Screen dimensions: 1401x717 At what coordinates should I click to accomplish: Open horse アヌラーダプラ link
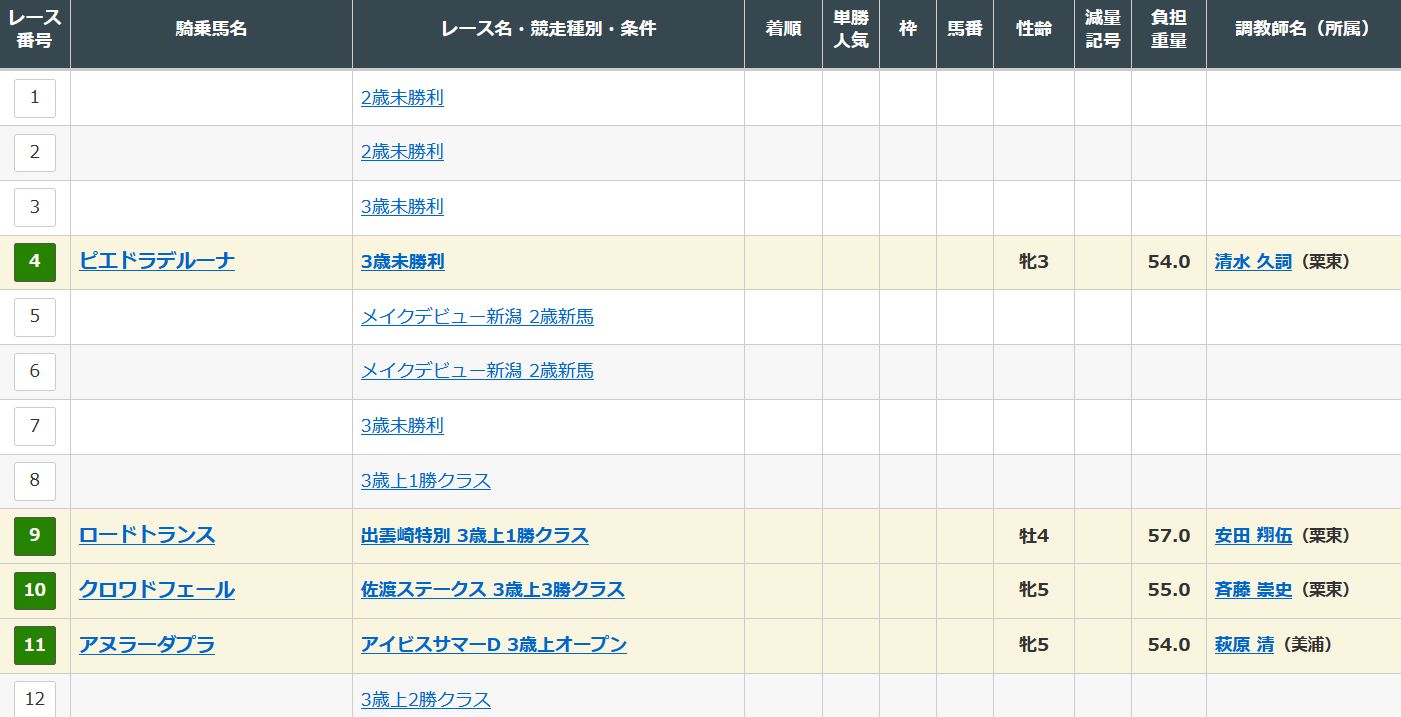[147, 645]
